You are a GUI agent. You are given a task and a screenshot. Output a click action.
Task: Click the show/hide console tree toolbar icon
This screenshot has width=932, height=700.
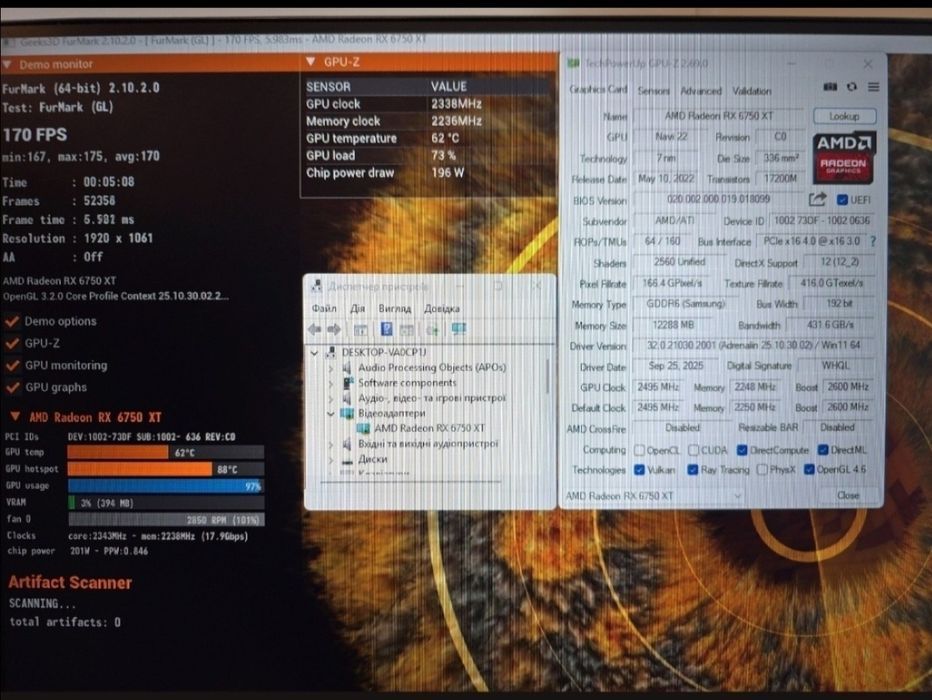click(x=360, y=330)
